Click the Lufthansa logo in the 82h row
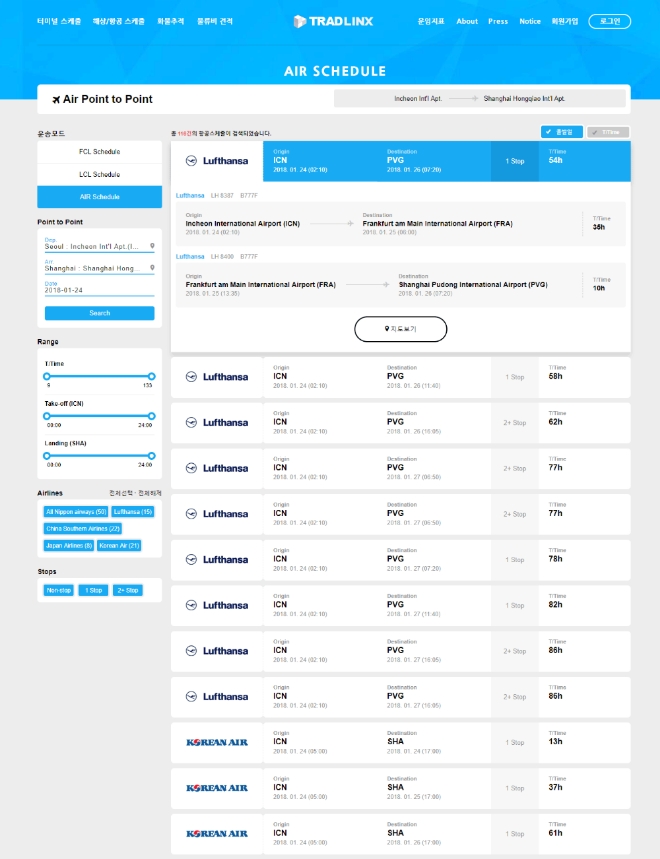 pyautogui.click(x=217, y=605)
